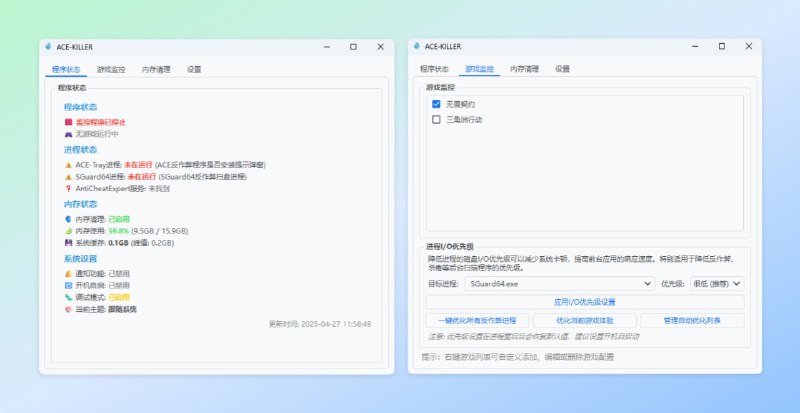Click the 监控程序已停止 status text
The height and width of the screenshot is (413, 800).
click(101, 123)
